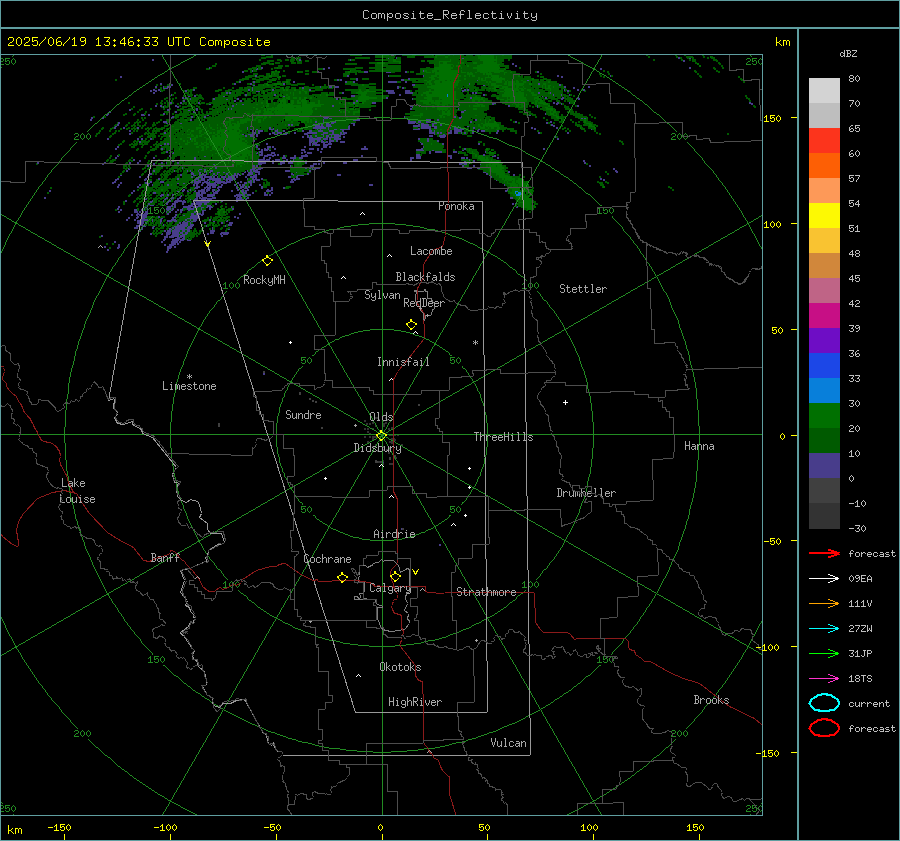Viewport: 900px width, 841px height.
Task: Click the yellow radar site marker at Didsbury
Action: (382, 436)
